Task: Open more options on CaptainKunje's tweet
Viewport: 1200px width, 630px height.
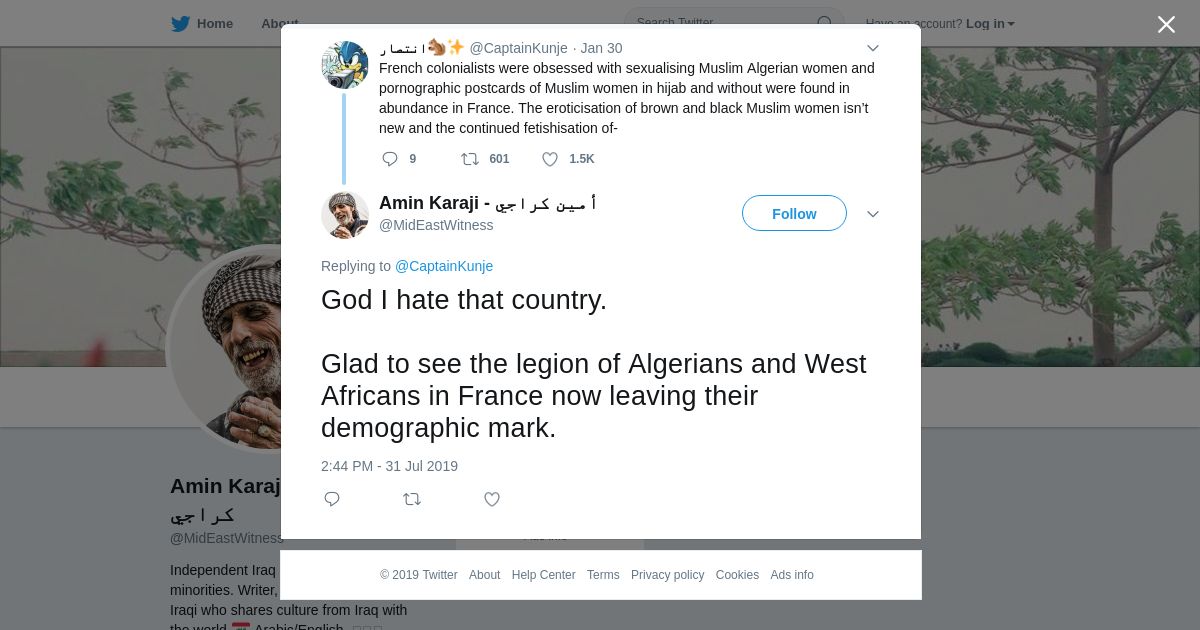Action: [x=872, y=48]
